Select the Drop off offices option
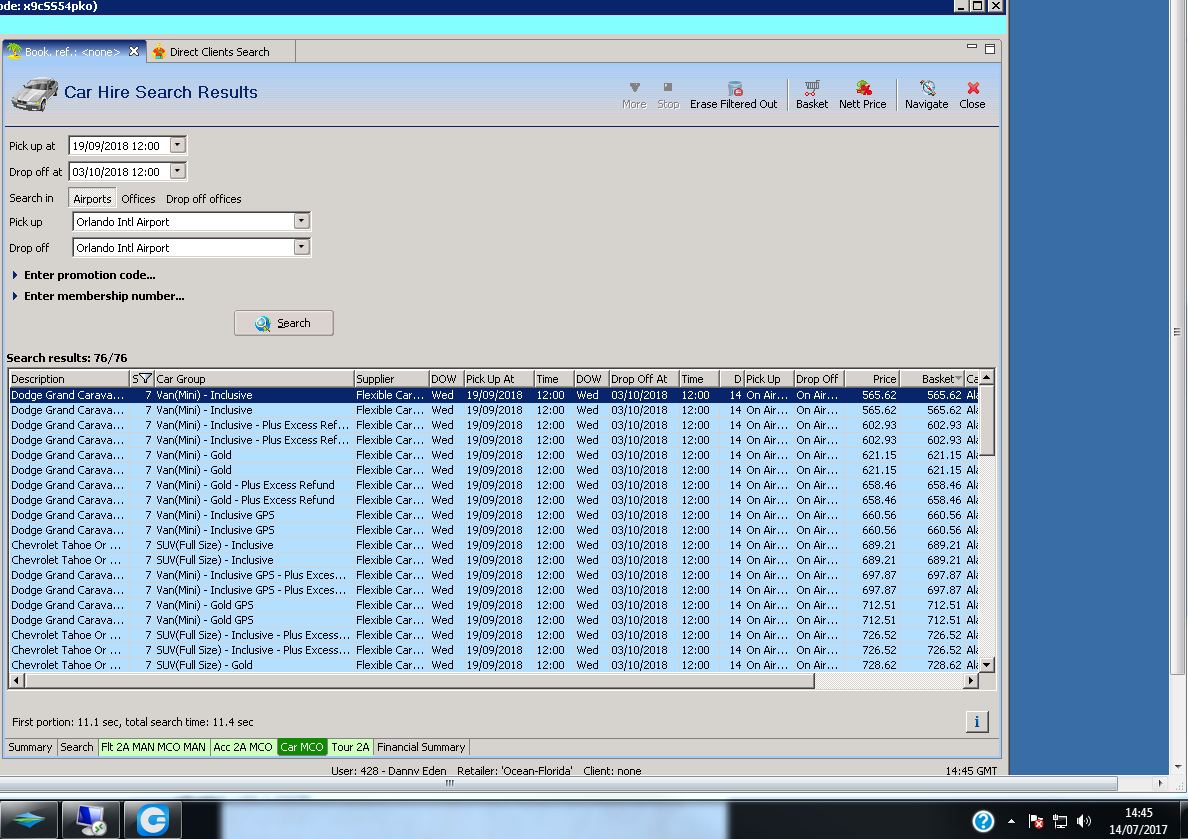Viewport: 1188px width, 839px height. [203, 199]
